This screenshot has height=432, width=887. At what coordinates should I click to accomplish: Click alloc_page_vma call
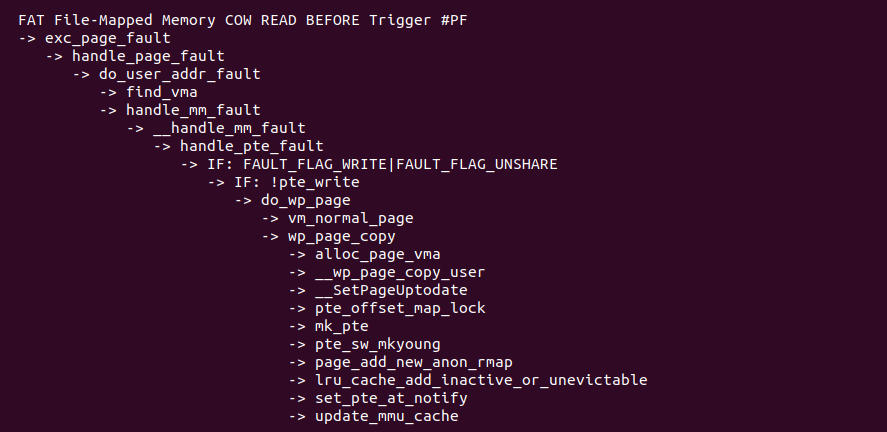coord(378,254)
